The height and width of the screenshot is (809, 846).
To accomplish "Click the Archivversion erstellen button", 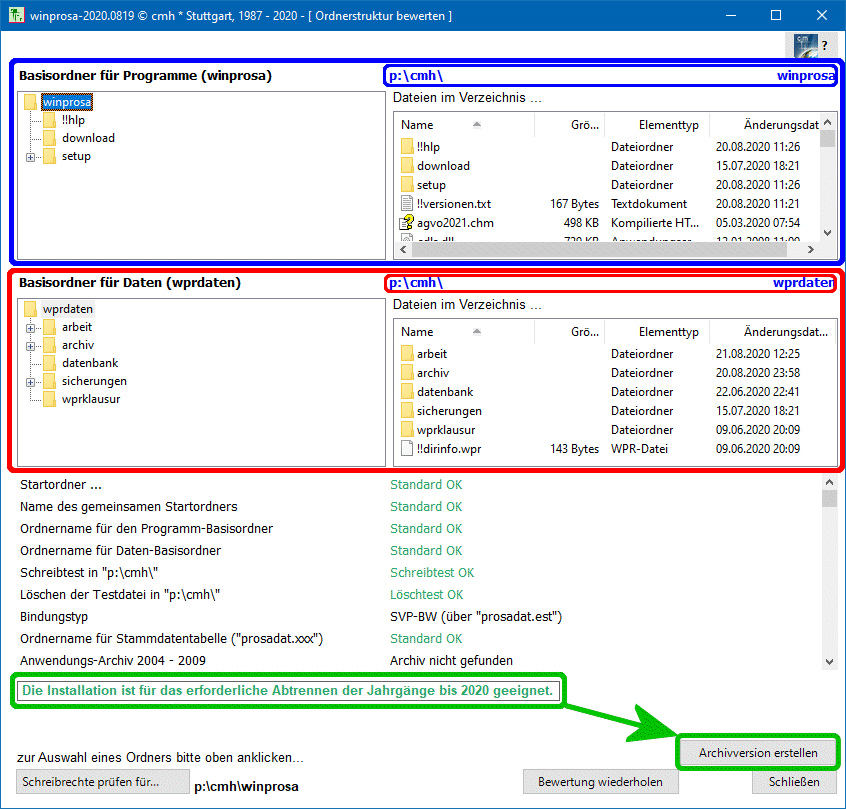I will pyautogui.click(x=758, y=753).
